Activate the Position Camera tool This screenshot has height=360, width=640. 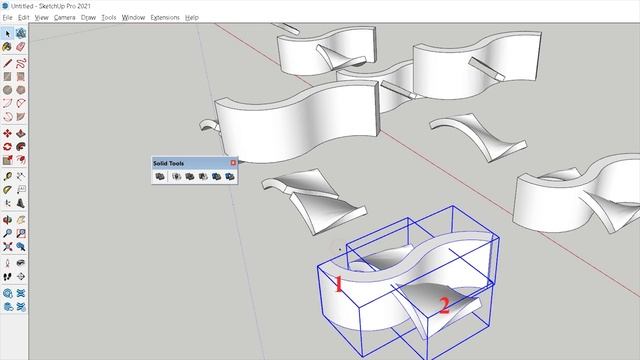pos(7,263)
